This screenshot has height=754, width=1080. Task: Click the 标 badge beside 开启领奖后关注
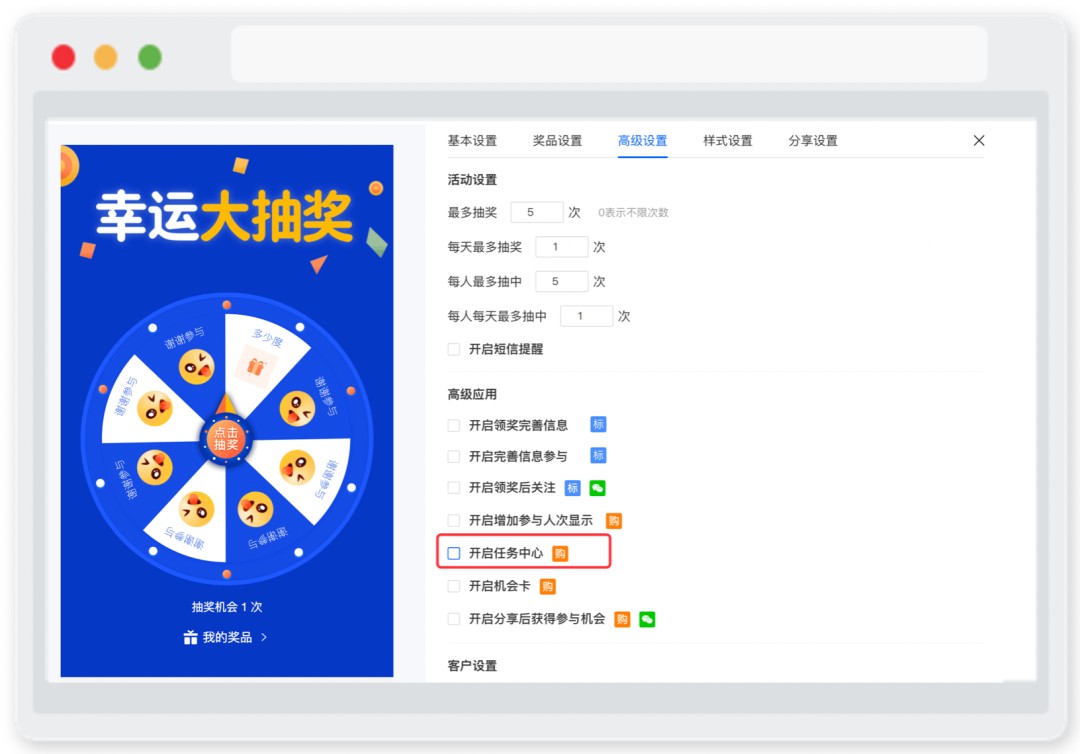pos(572,488)
